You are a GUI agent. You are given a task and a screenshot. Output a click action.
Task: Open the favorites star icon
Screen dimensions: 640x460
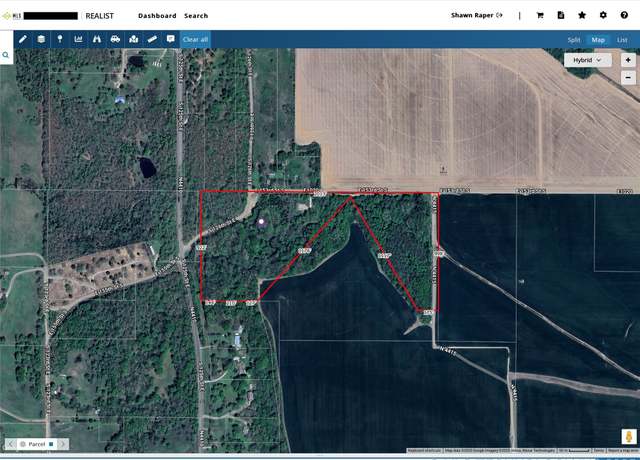tap(582, 15)
